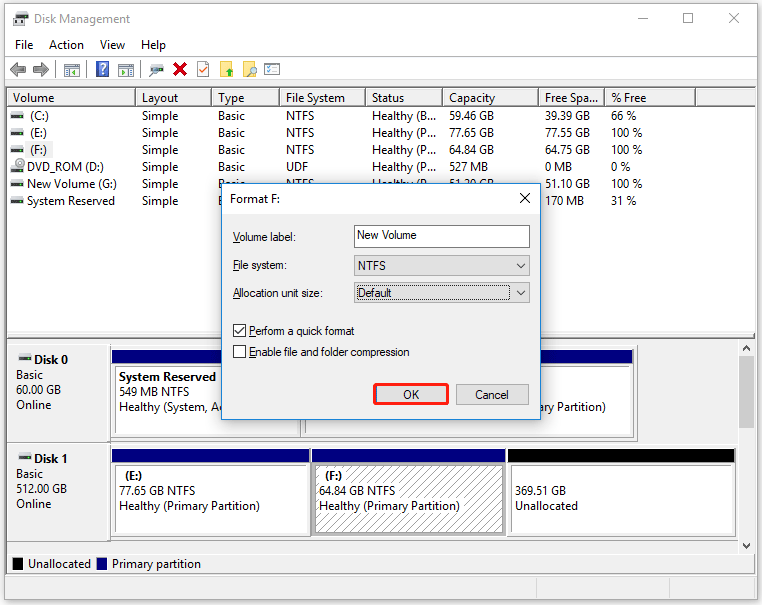762x605 pixels.
Task: Click the 31 % free cell
Action: (x=623, y=201)
